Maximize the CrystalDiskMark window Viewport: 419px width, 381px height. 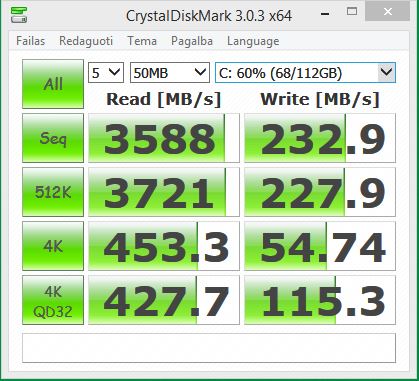[352, 12]
